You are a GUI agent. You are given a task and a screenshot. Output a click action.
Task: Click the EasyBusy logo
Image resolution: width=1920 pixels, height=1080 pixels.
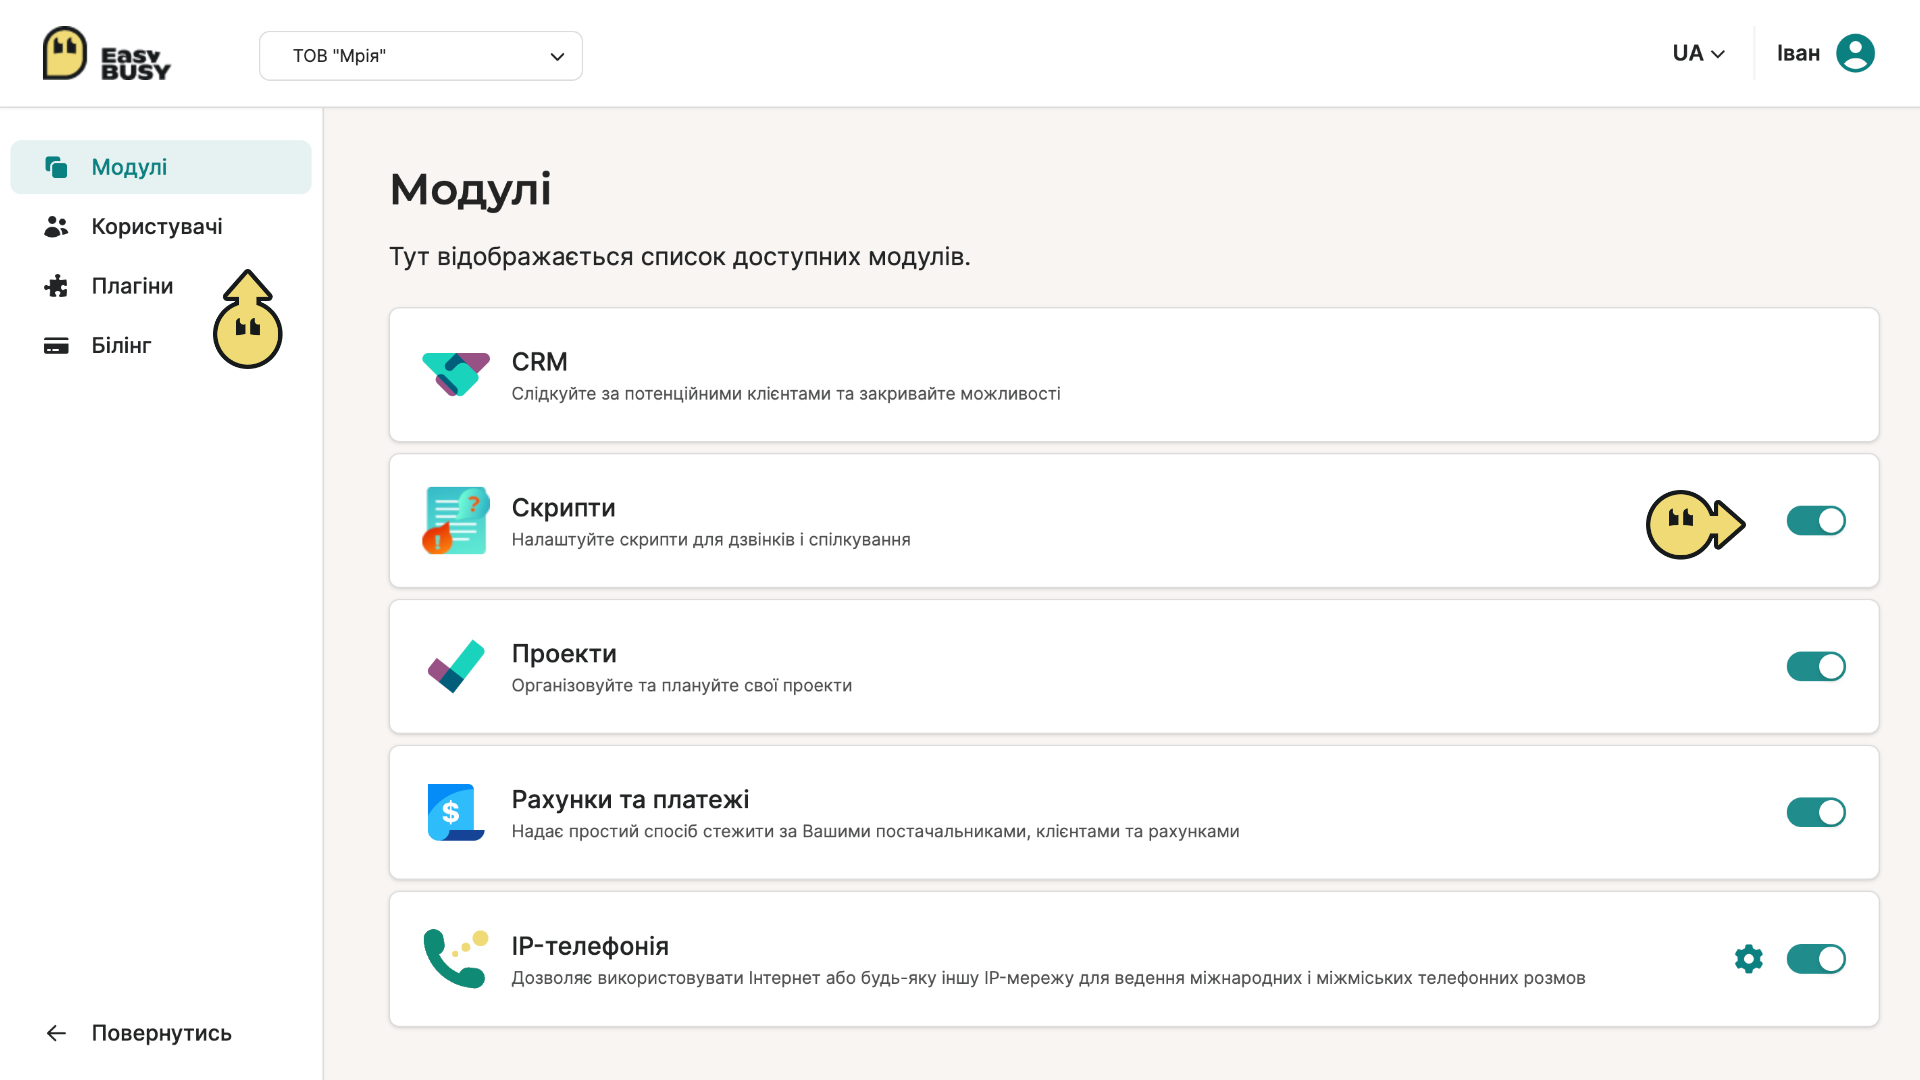point(107,54)
